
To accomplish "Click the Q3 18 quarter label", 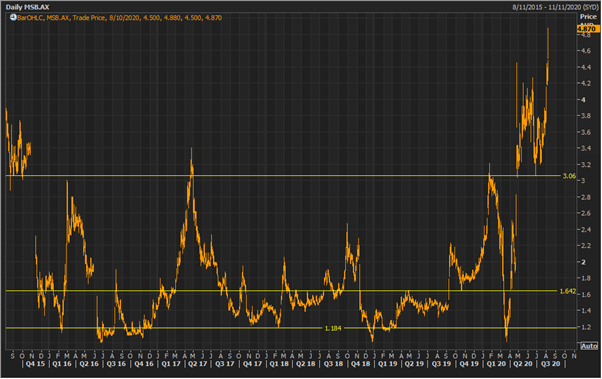I will pyautogui.click(x=333, y=364).
